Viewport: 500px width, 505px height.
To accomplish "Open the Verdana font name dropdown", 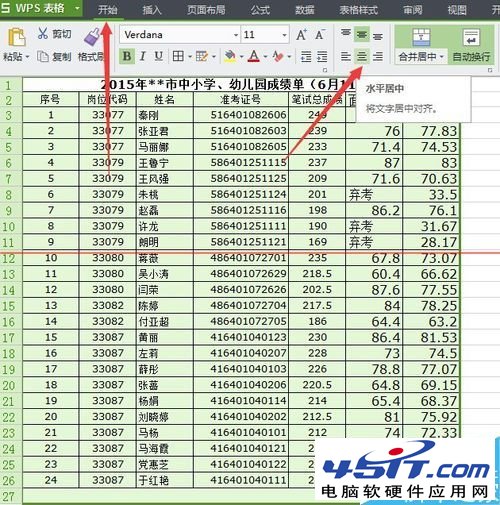I will click(236, 35).
